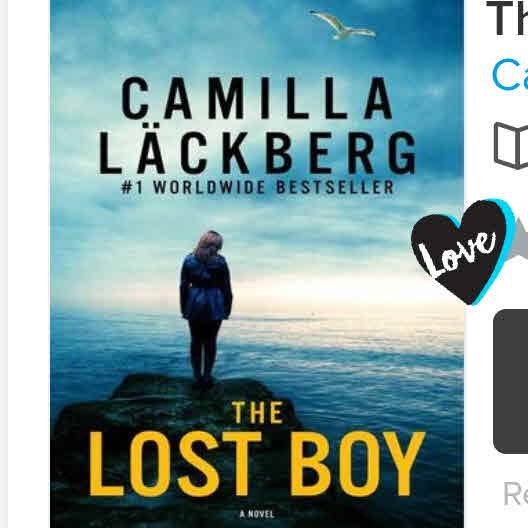This screenshot has width=528, height=528.
Task: Click the yellow LOST BOY title text
Action: click(257, 464)
